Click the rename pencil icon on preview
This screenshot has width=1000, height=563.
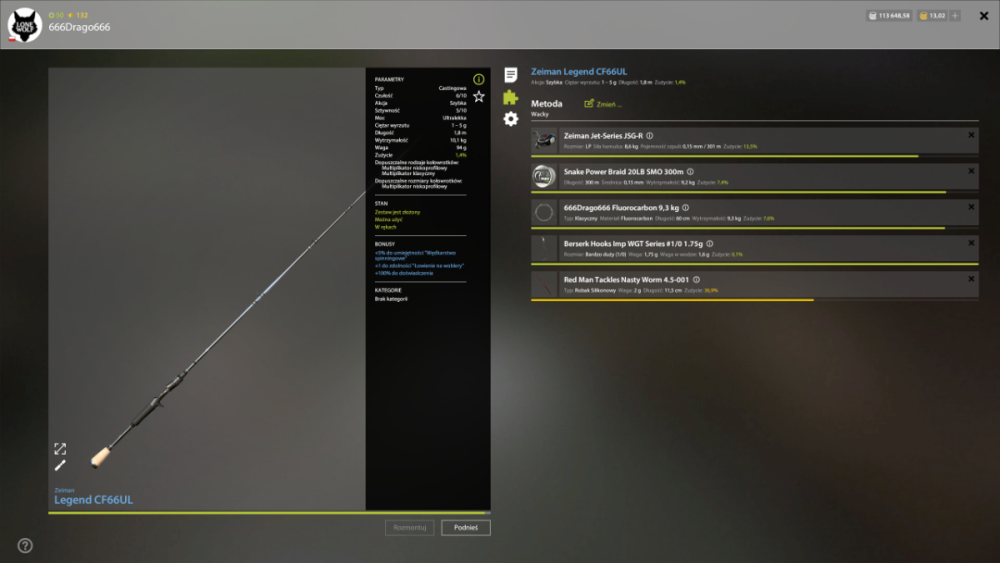tap(60, 465)
